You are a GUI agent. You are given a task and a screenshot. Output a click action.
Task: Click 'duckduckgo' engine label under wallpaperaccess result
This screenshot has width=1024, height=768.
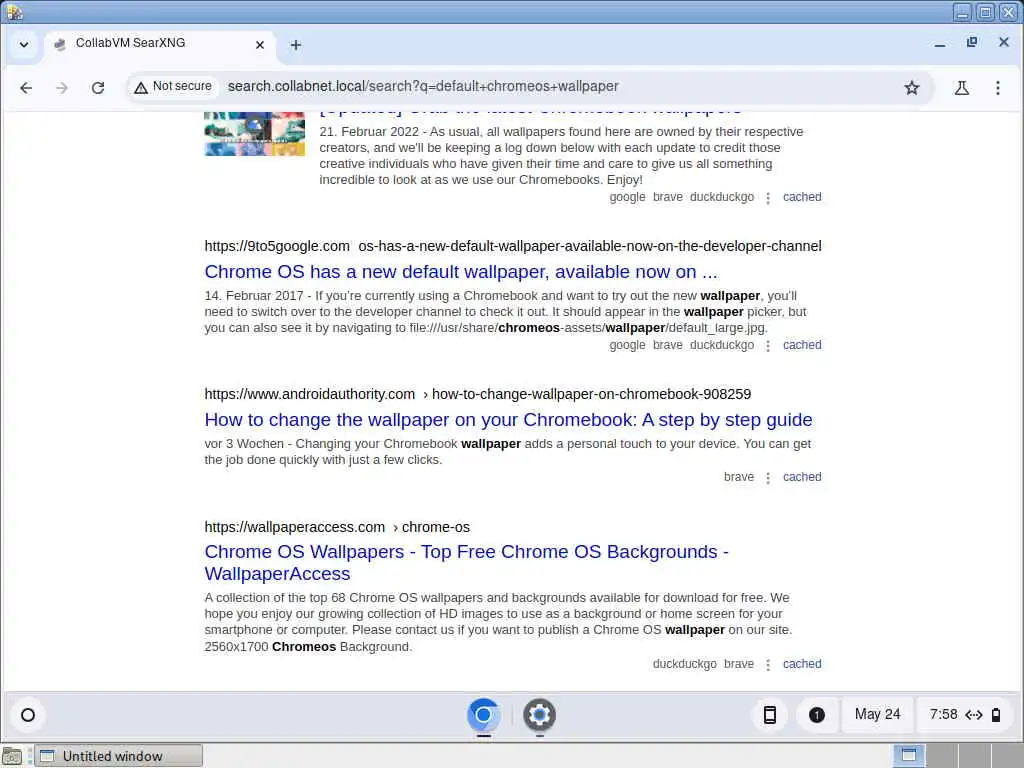pos(684,664)
